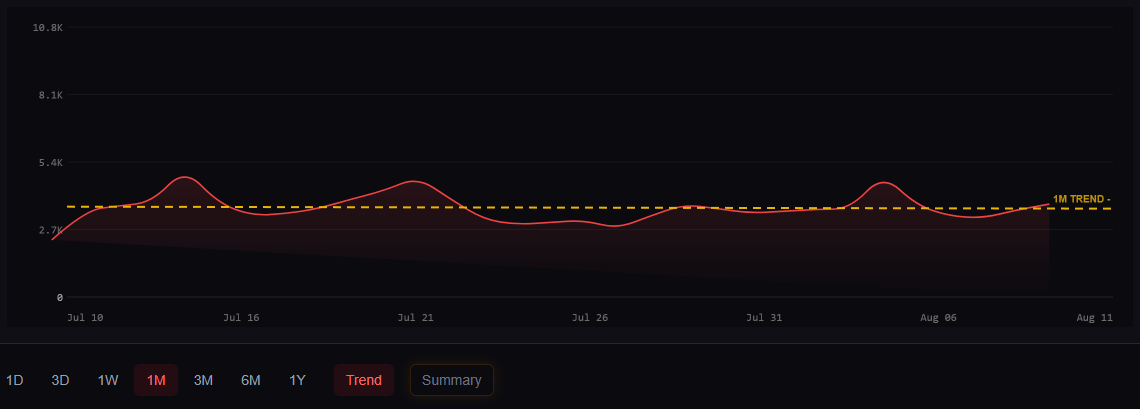Click the 1M TREND label
Viewport: 1140px width, 409px height.
tap(1082, 199)
